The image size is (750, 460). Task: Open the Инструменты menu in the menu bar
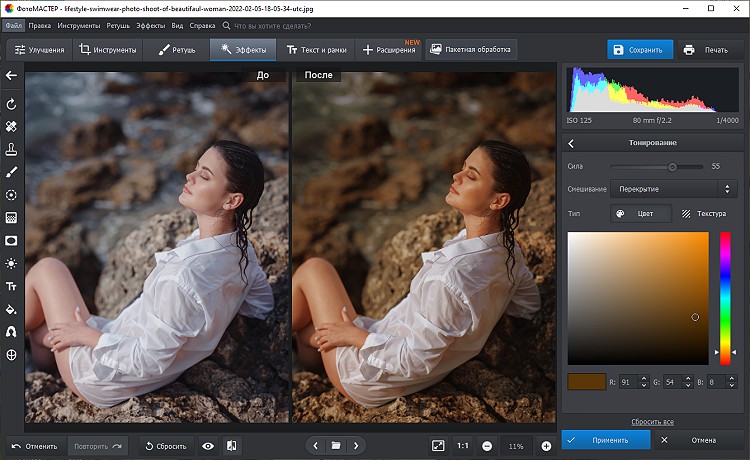[x=77, y=23]
